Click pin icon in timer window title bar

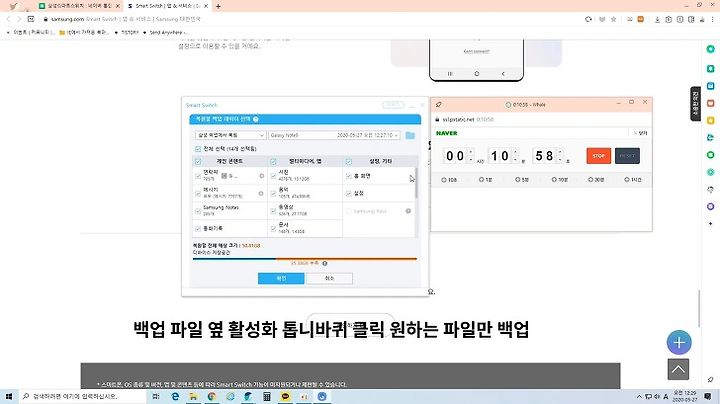(439, 105)
